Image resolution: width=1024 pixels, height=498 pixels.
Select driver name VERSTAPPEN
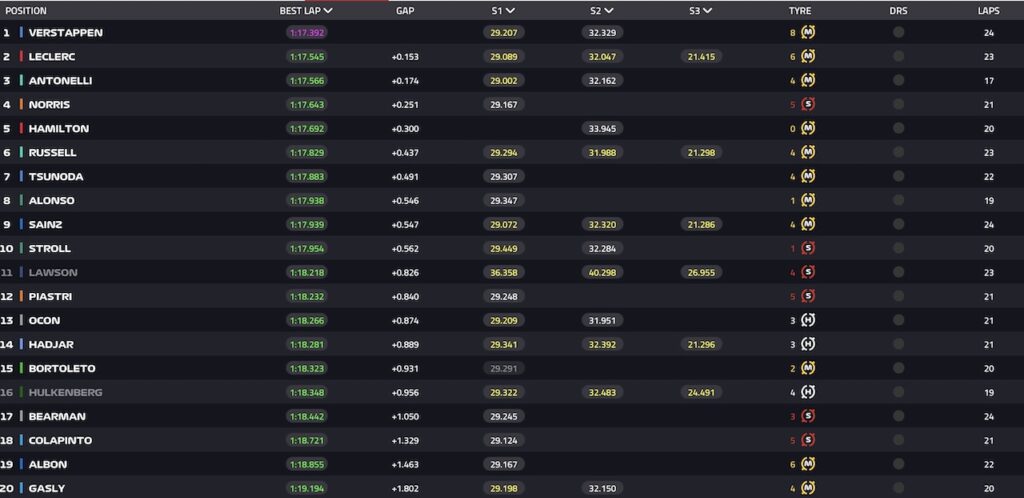point(66,32)
